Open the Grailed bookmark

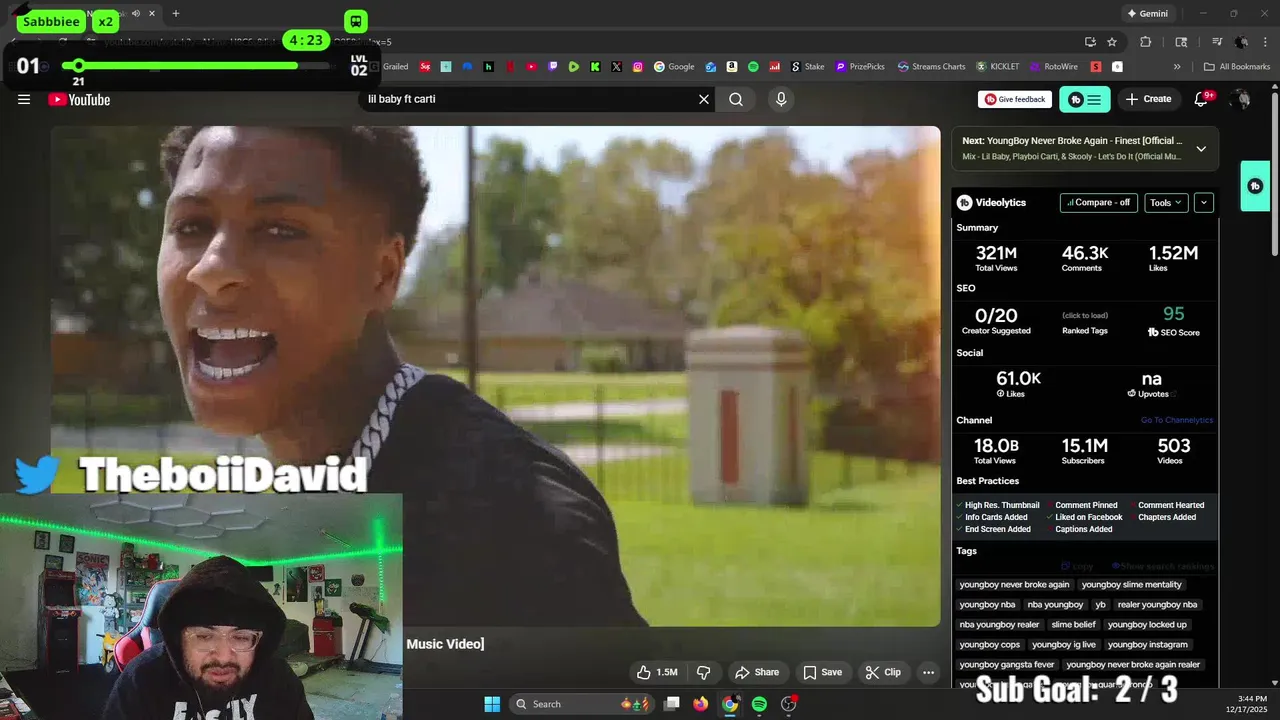[x=389, y=67]
